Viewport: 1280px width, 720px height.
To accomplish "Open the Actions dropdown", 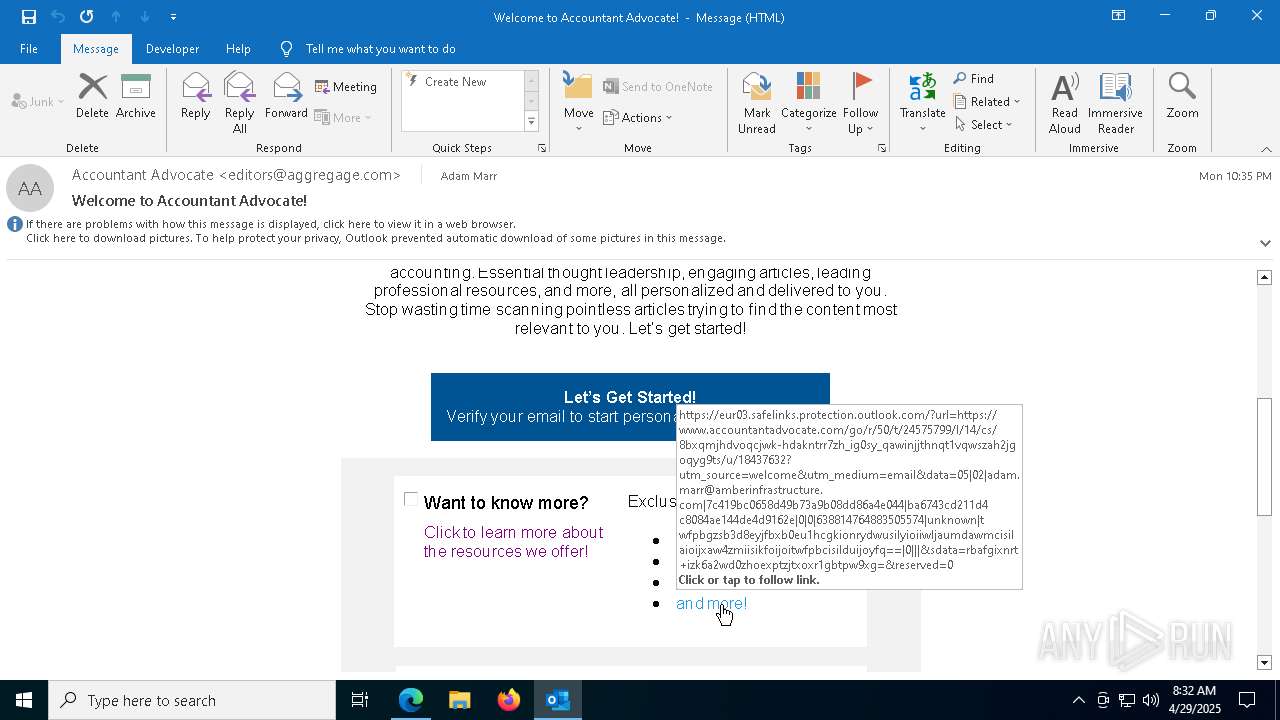I will pyautogui.click(x=638, y=117).
